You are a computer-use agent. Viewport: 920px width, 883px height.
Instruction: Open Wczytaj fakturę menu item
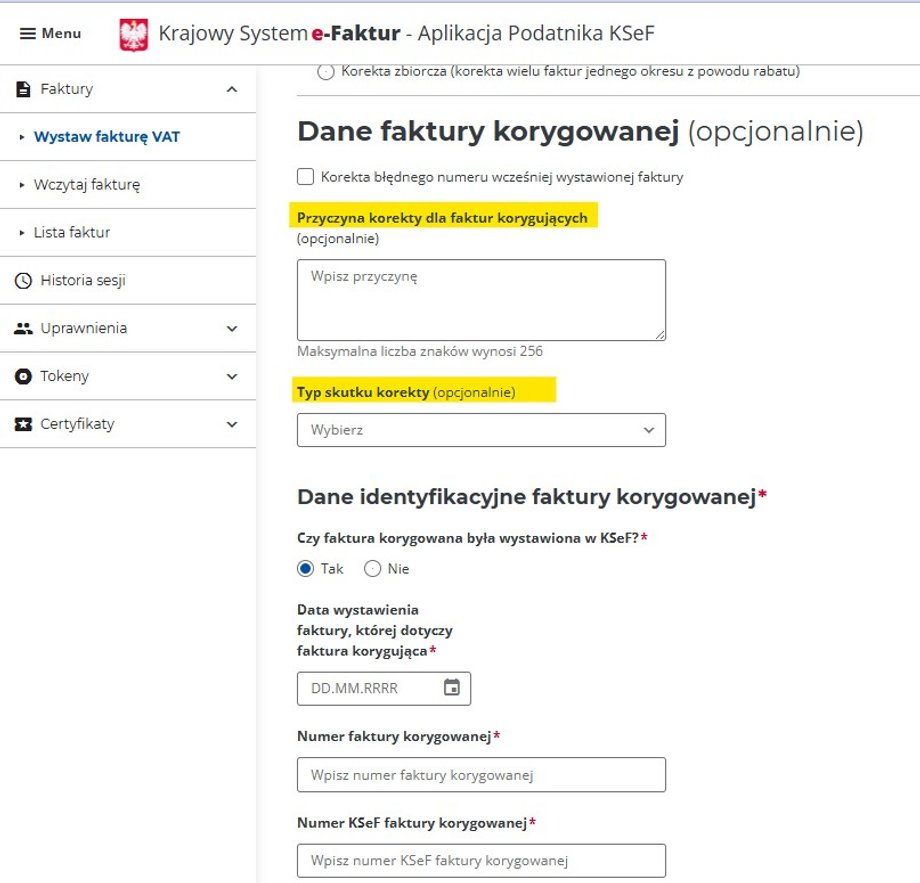[87, 185]
